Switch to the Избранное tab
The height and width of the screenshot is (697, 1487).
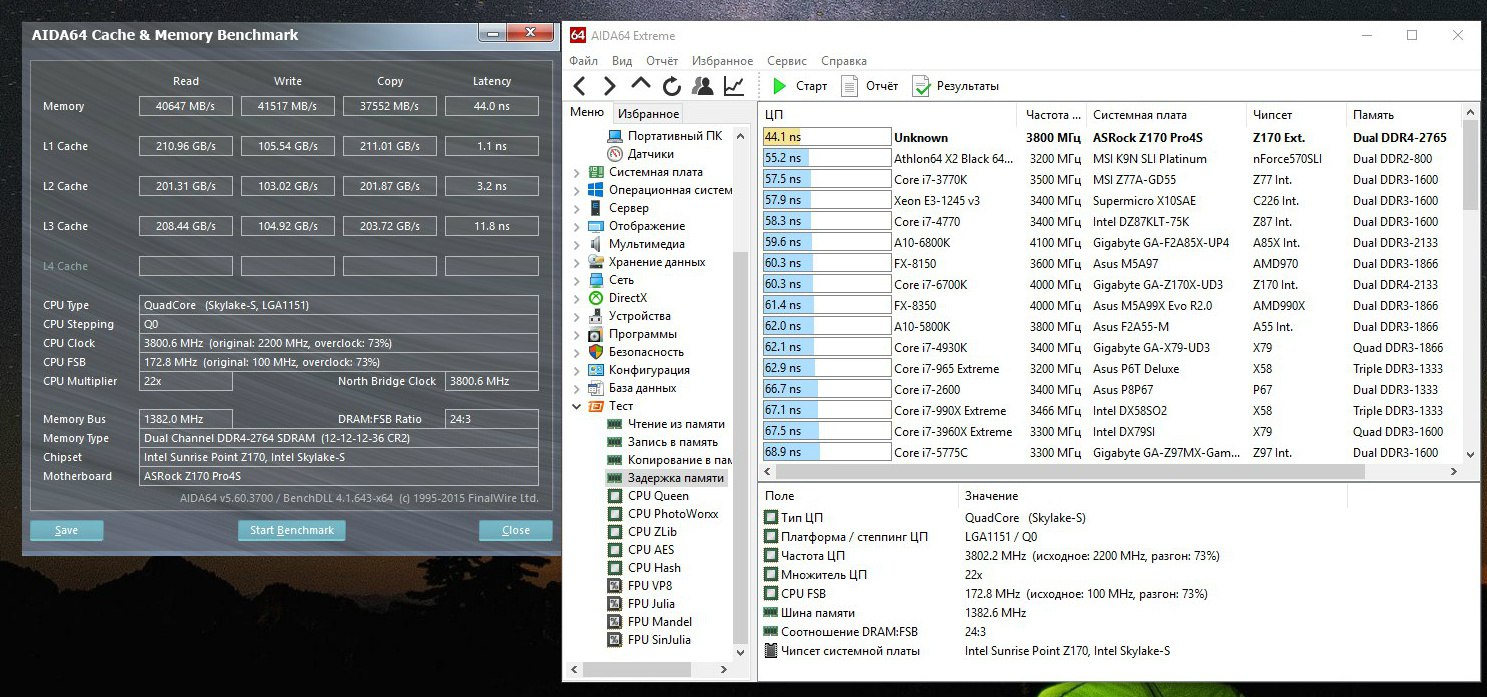pos(648,114)
